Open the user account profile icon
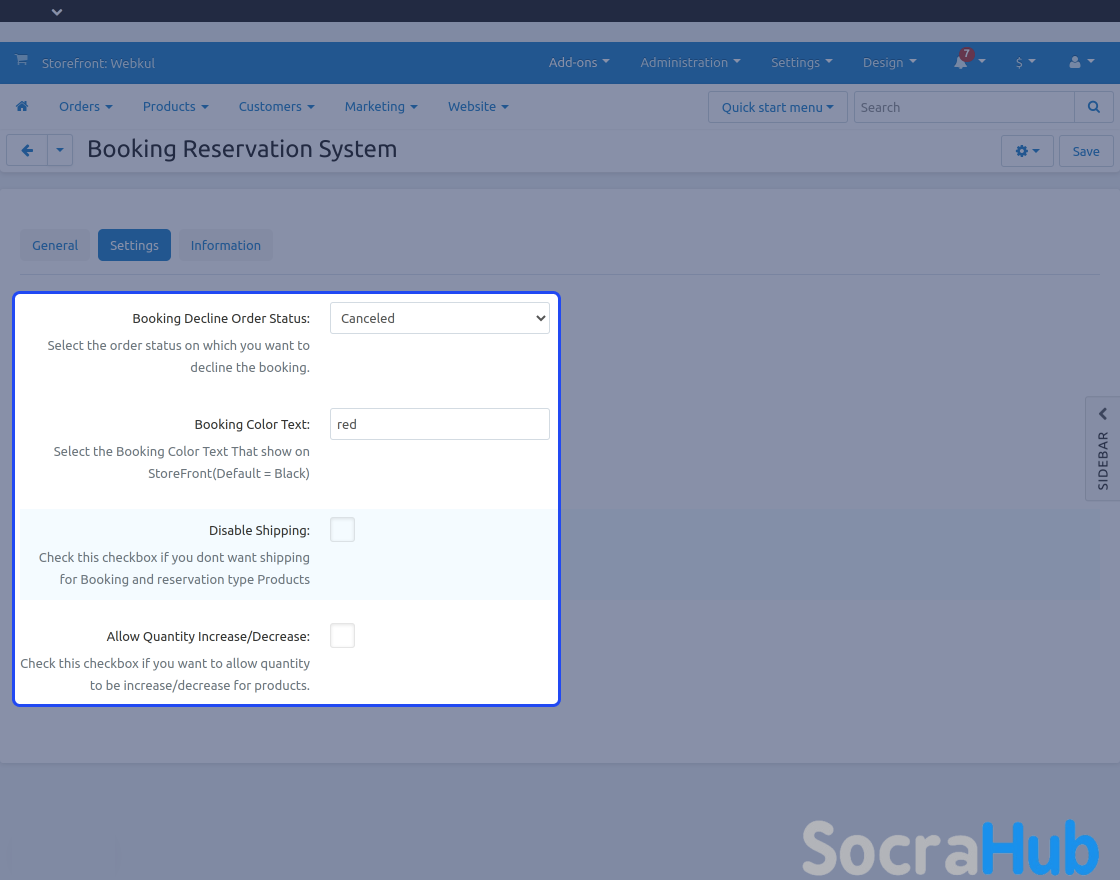 pyautogui.click(x=1075, y=62)
